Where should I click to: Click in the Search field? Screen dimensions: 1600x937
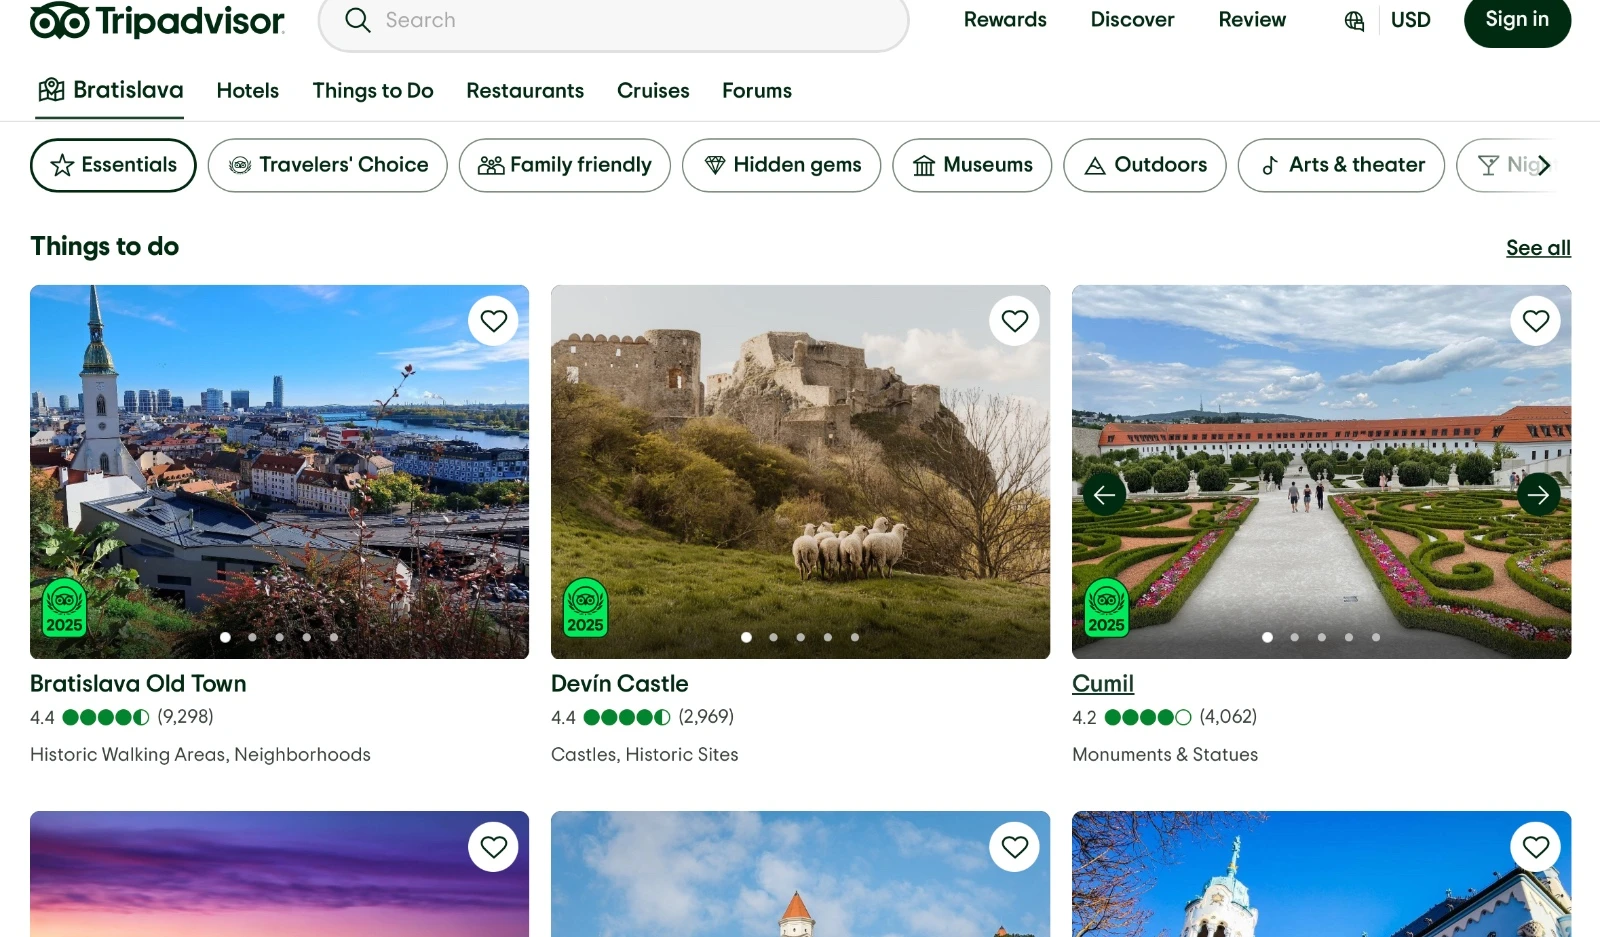pos(630,21)
